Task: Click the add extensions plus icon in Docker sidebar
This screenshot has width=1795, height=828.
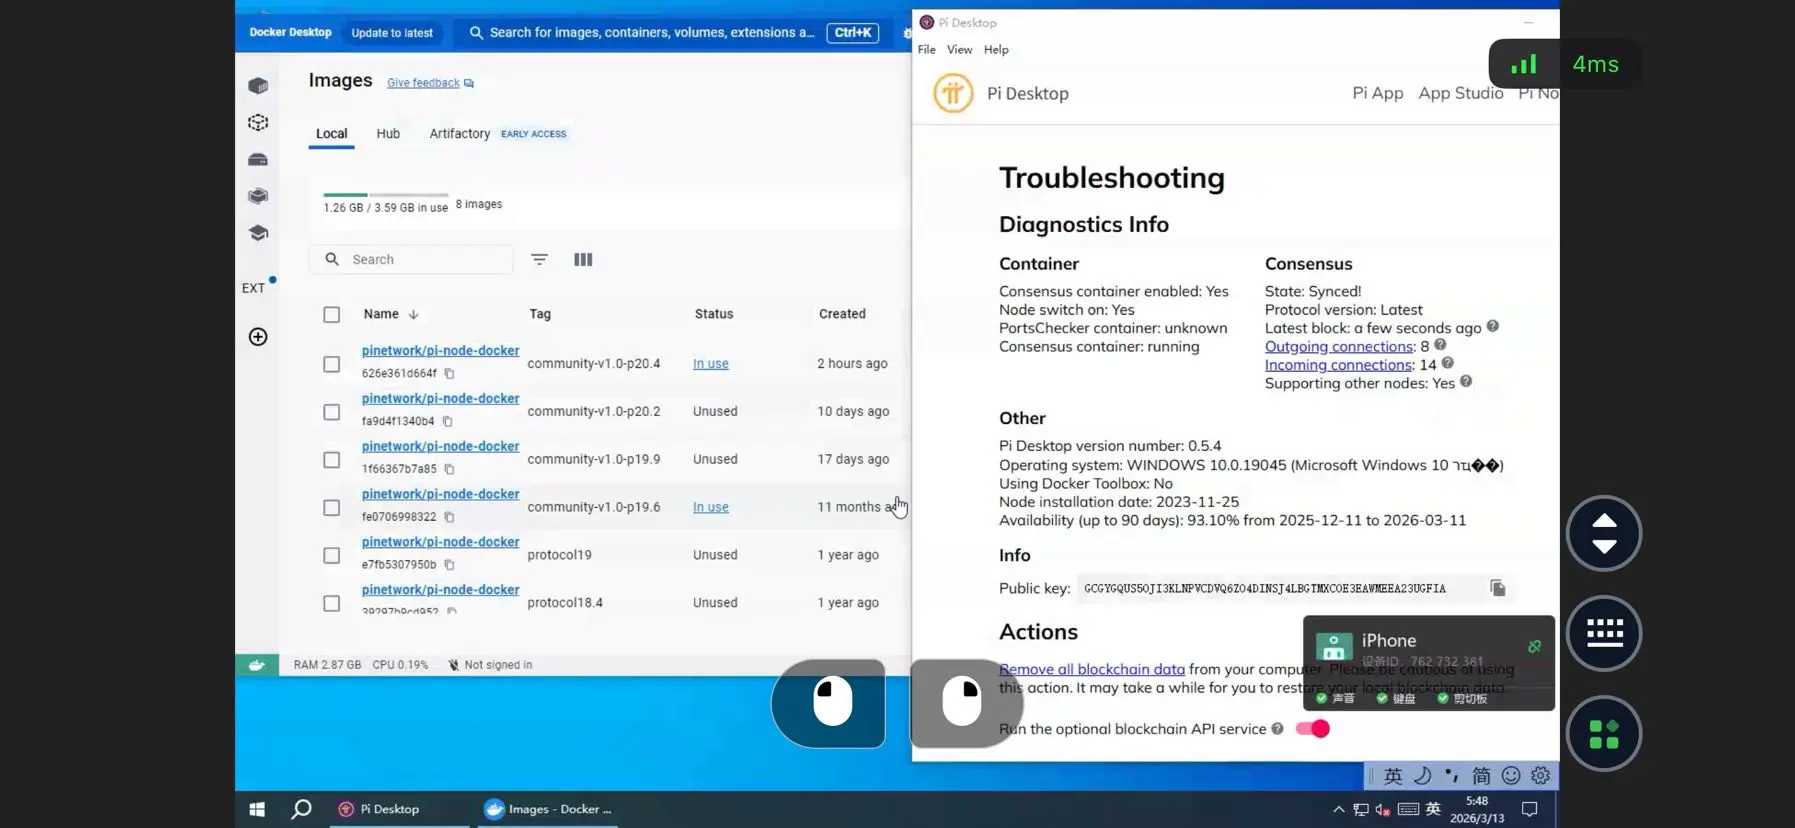Action: point(258,337)
